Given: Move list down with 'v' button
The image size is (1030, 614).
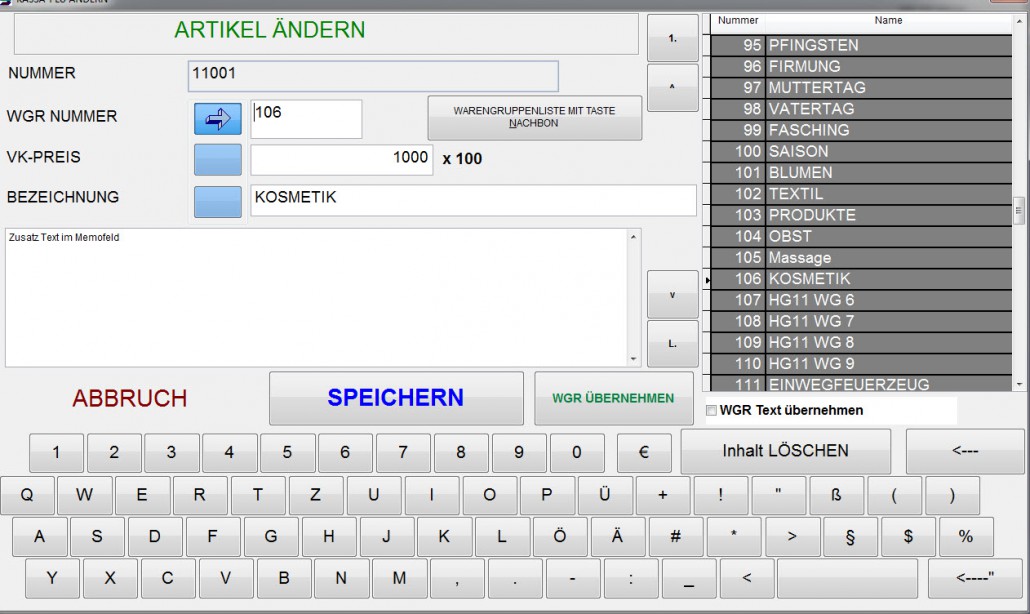Looking at the screenshot, I should coord(671,295).
